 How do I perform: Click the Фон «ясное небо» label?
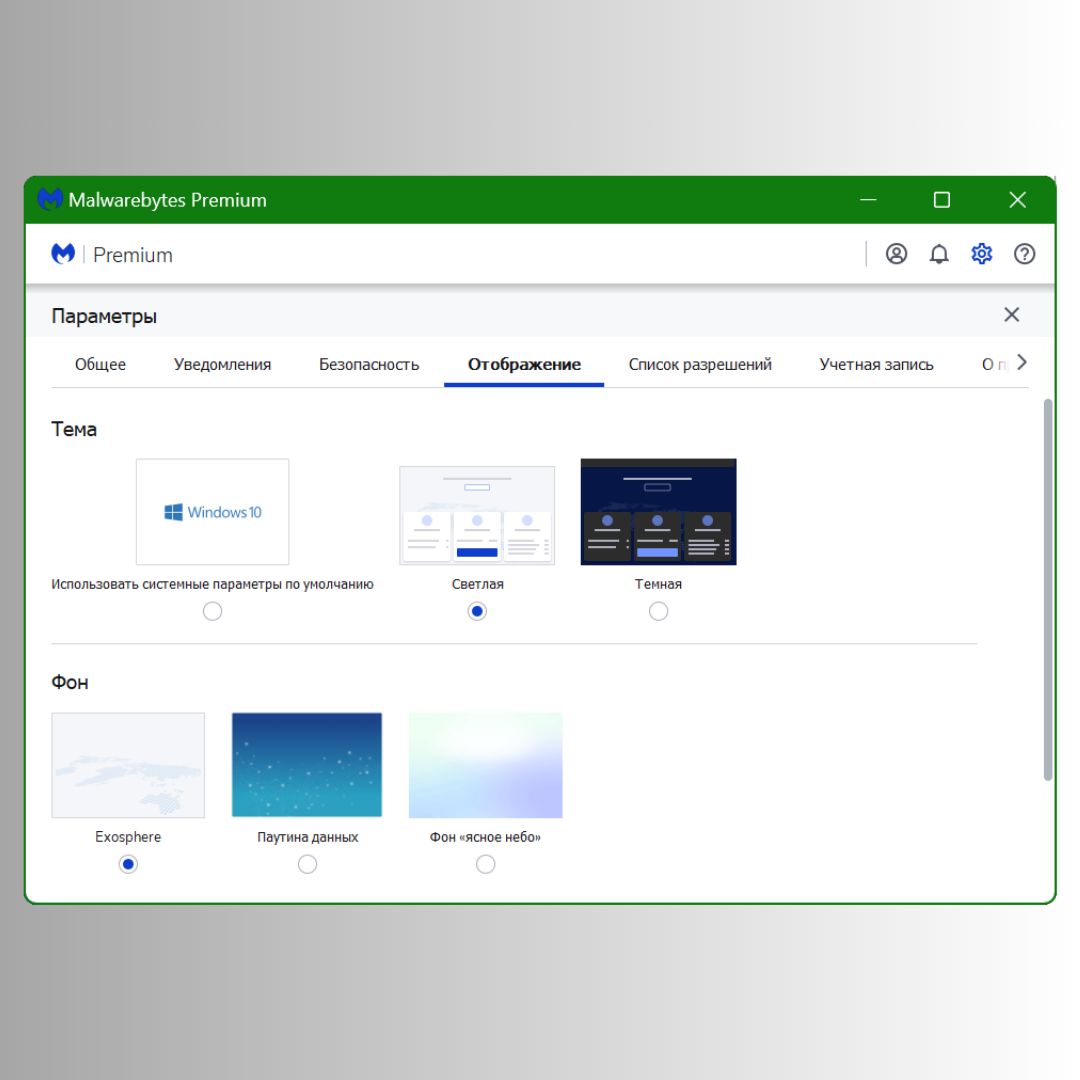tap(486, 837)
